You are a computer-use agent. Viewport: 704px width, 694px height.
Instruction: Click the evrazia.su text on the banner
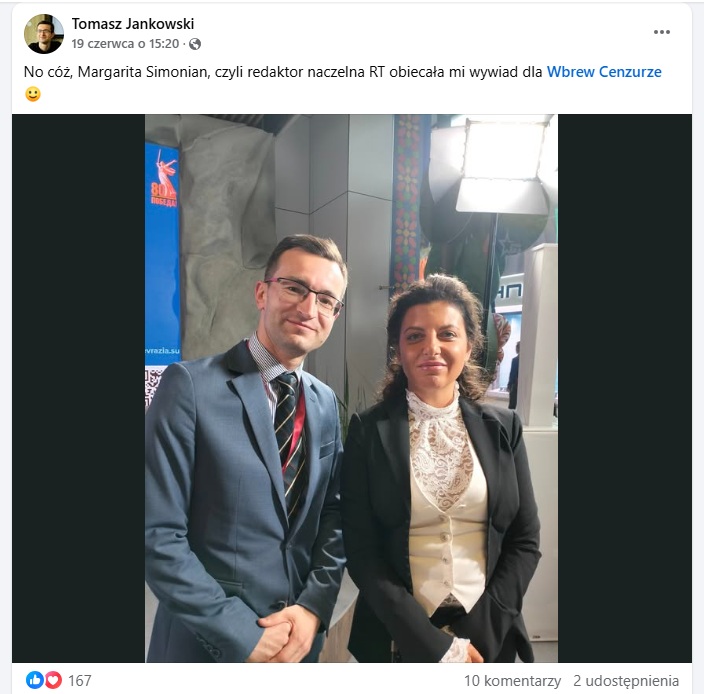point(163,350)
